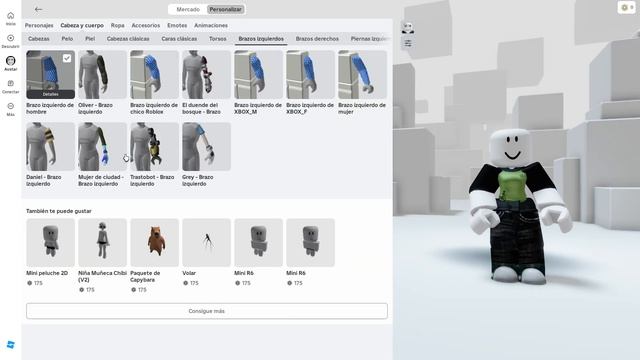Screen dimensions: 640x360
Task: Open Personajes tab
Action: [x=39, y=25]
